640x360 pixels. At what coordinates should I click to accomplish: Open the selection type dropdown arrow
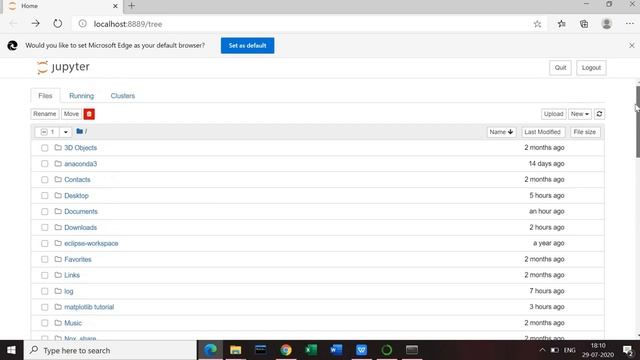[66, 132]
